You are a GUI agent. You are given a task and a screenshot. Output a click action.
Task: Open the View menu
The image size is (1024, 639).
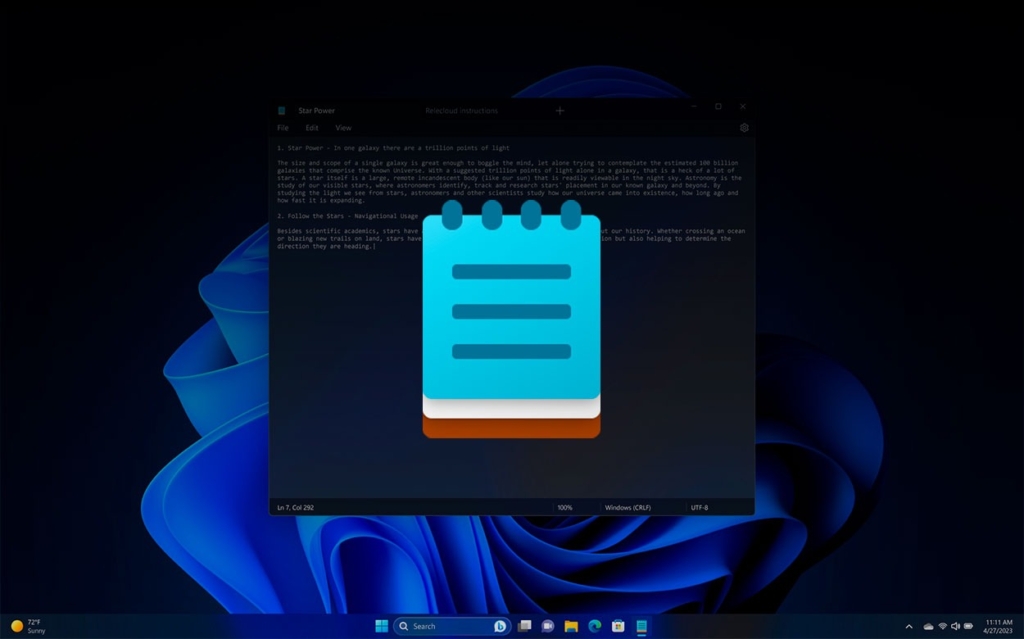(343, 128)
